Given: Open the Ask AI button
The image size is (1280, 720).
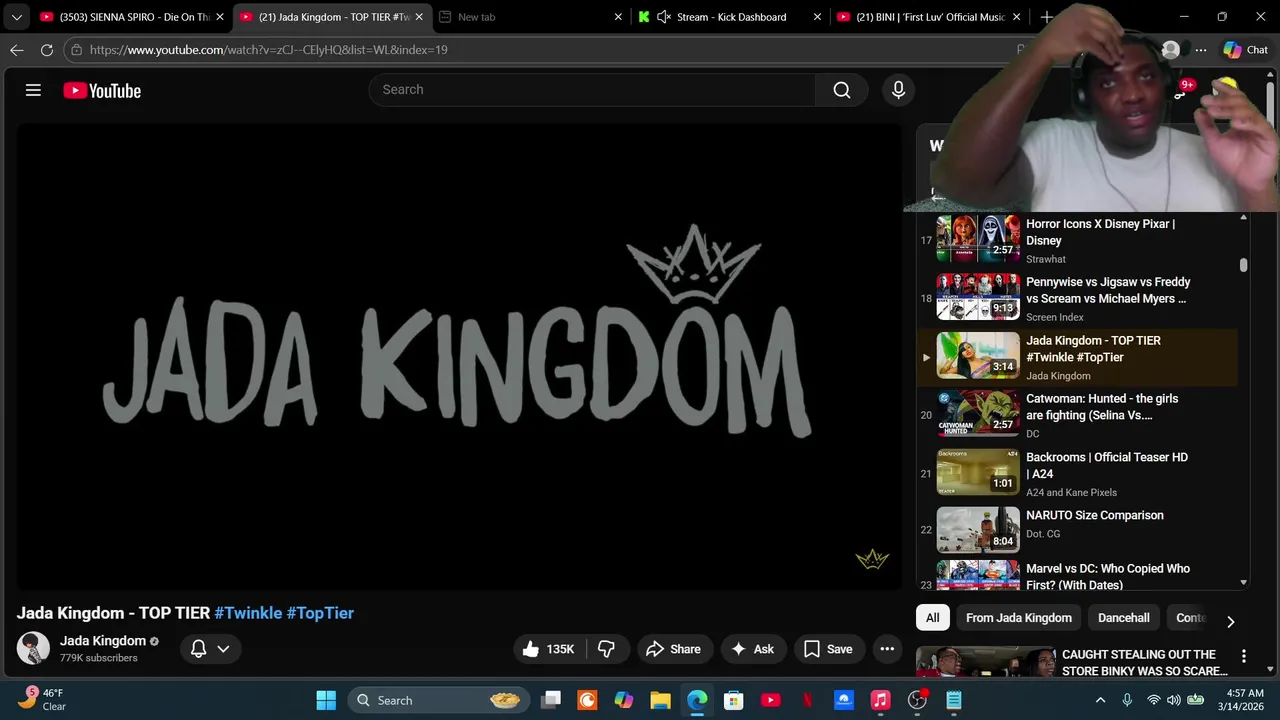Looking at the screenshot, I should pos(753,649).
